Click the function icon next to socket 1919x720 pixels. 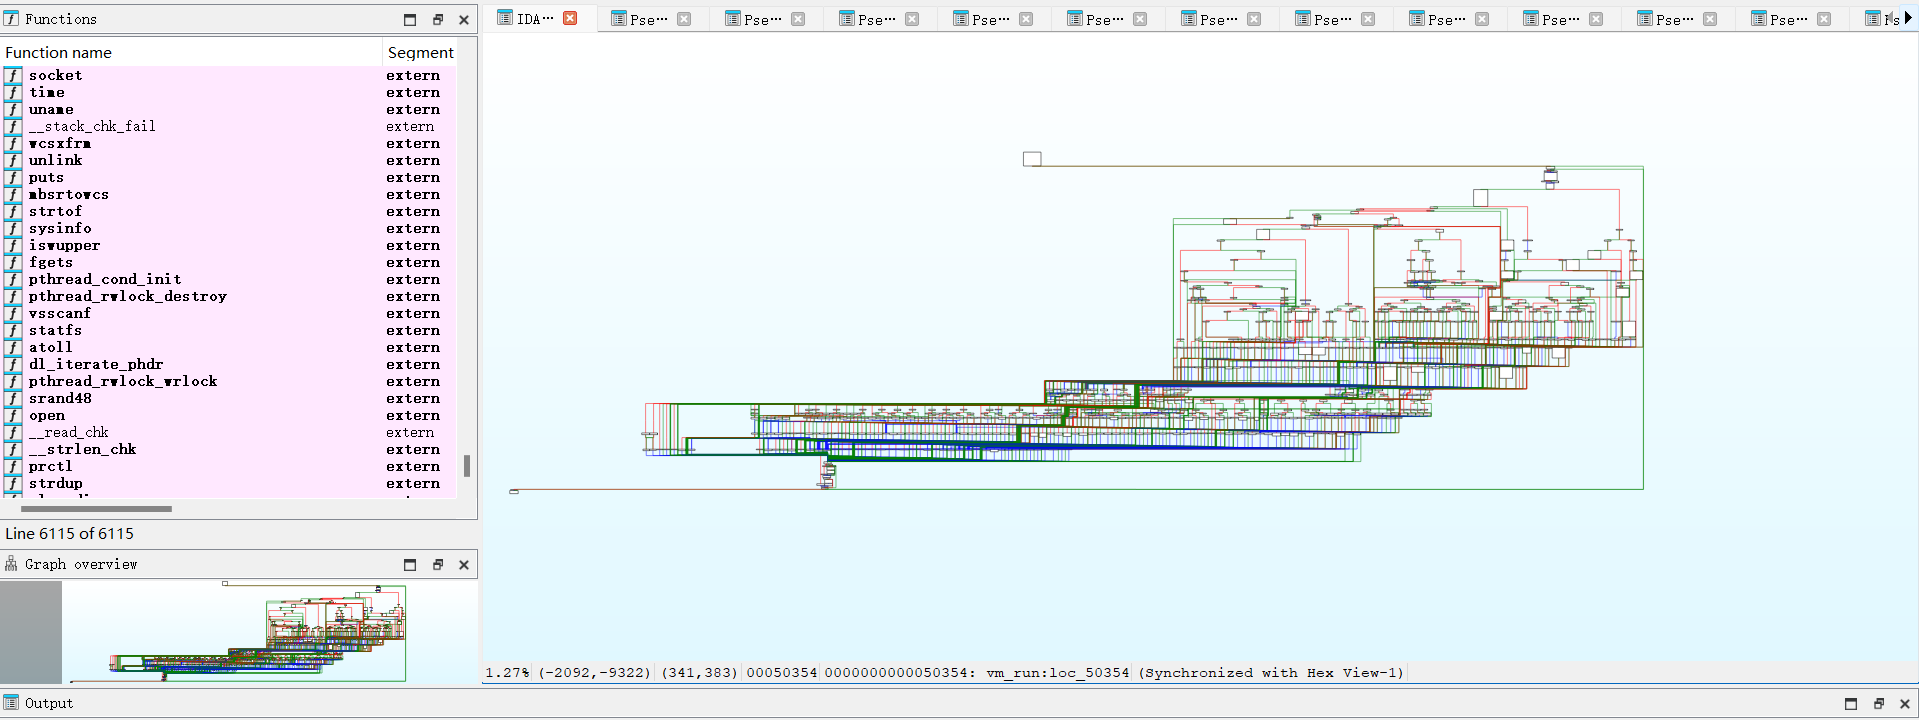13,75
